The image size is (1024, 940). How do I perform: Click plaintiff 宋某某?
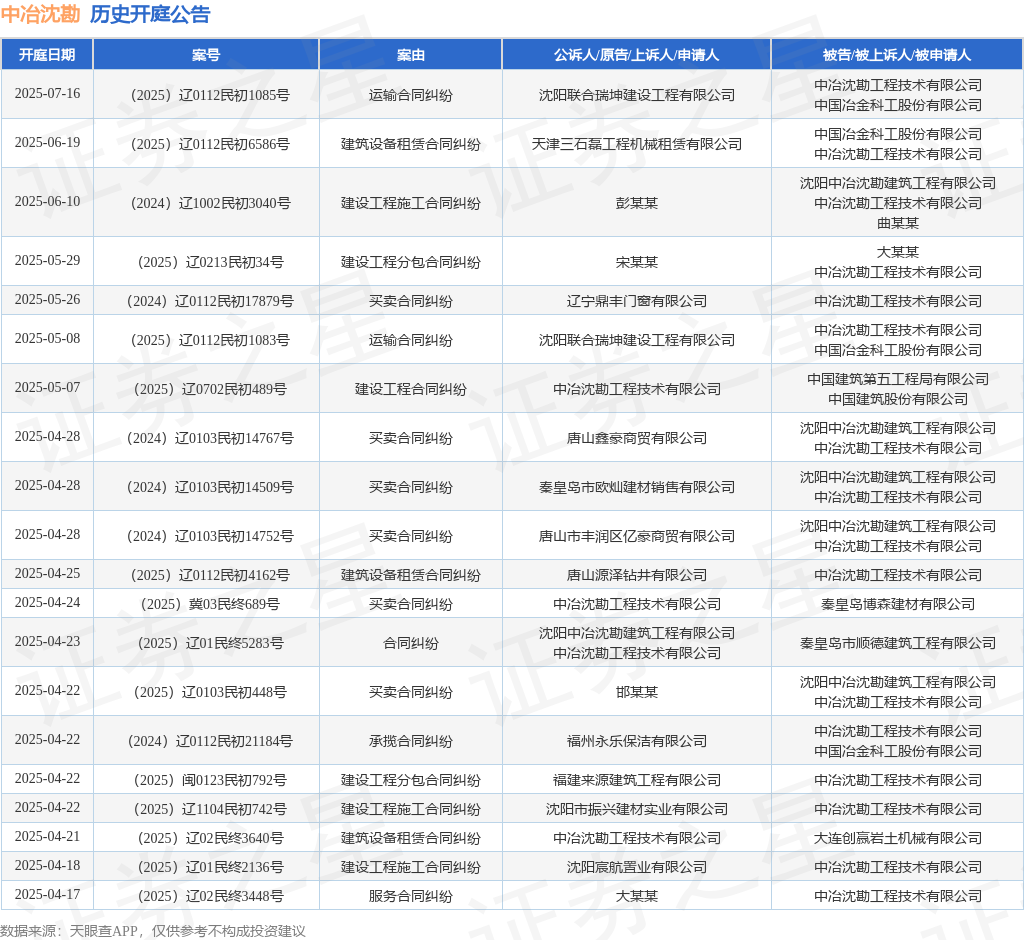coord(637,262)
